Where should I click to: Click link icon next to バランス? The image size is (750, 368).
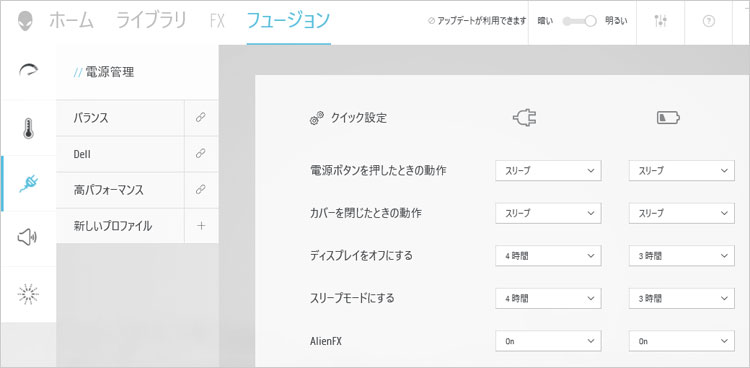201,118
